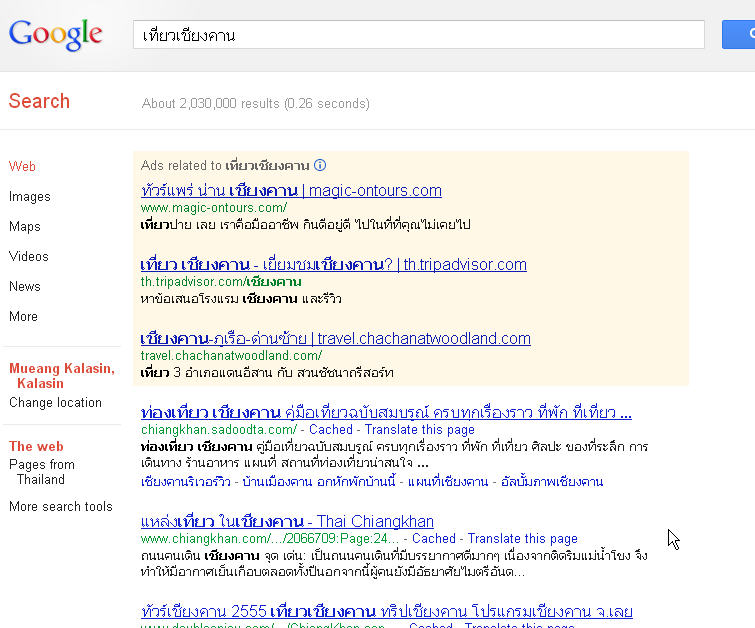Switch to News results

(x=25, y=287)
